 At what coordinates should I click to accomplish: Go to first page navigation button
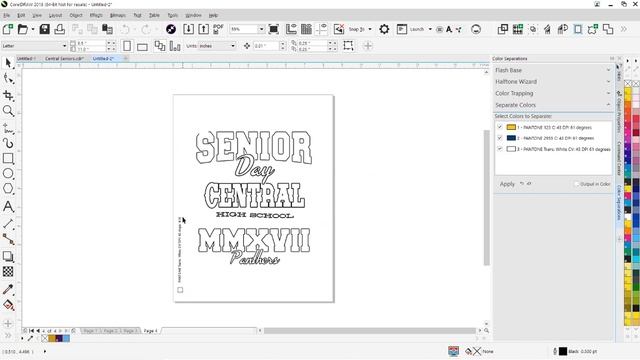point(31,331)
